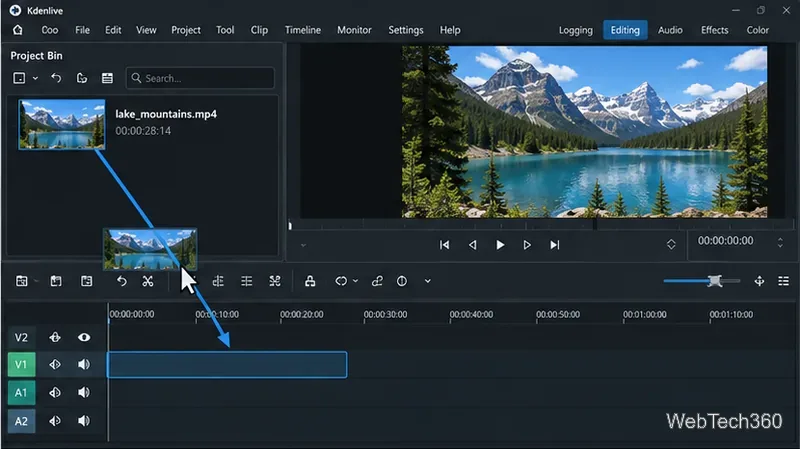This screenshot has height=449, width=800.
Task: Open the Project menu
Action: [186, 30]
